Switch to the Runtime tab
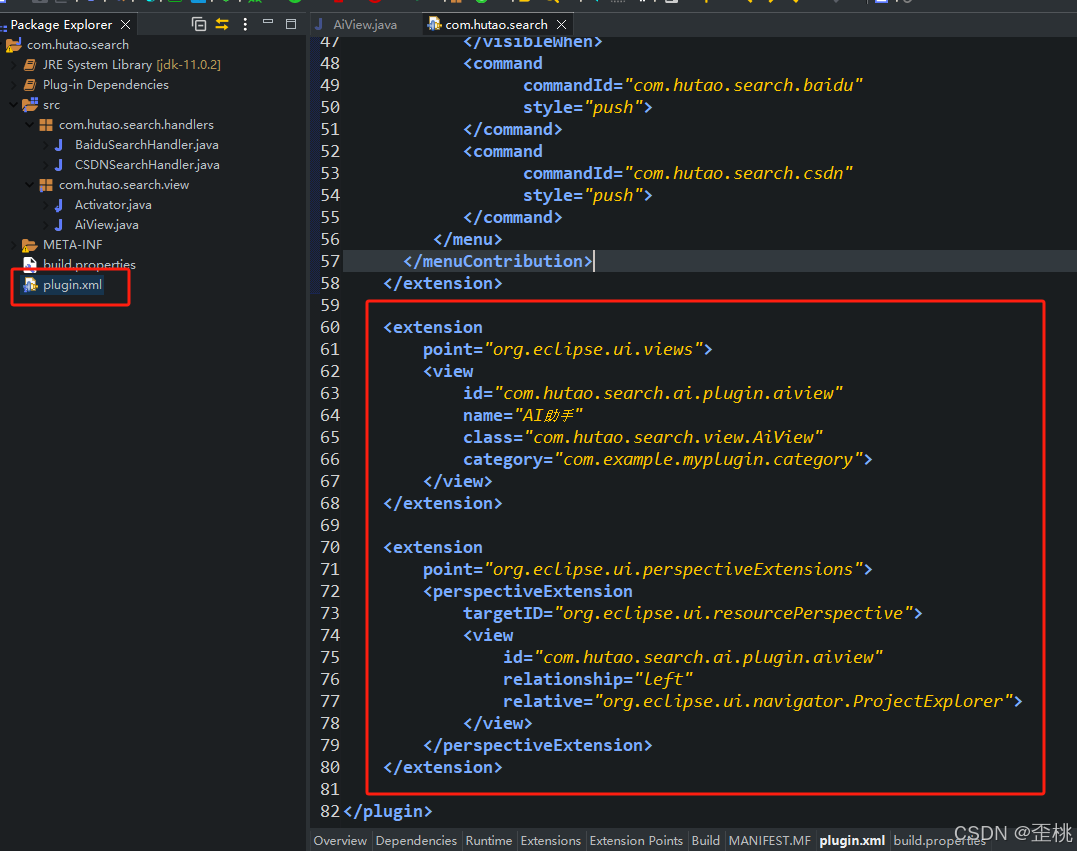The image size is (1077, 851). pyautogui.click(x=489, y=840)
